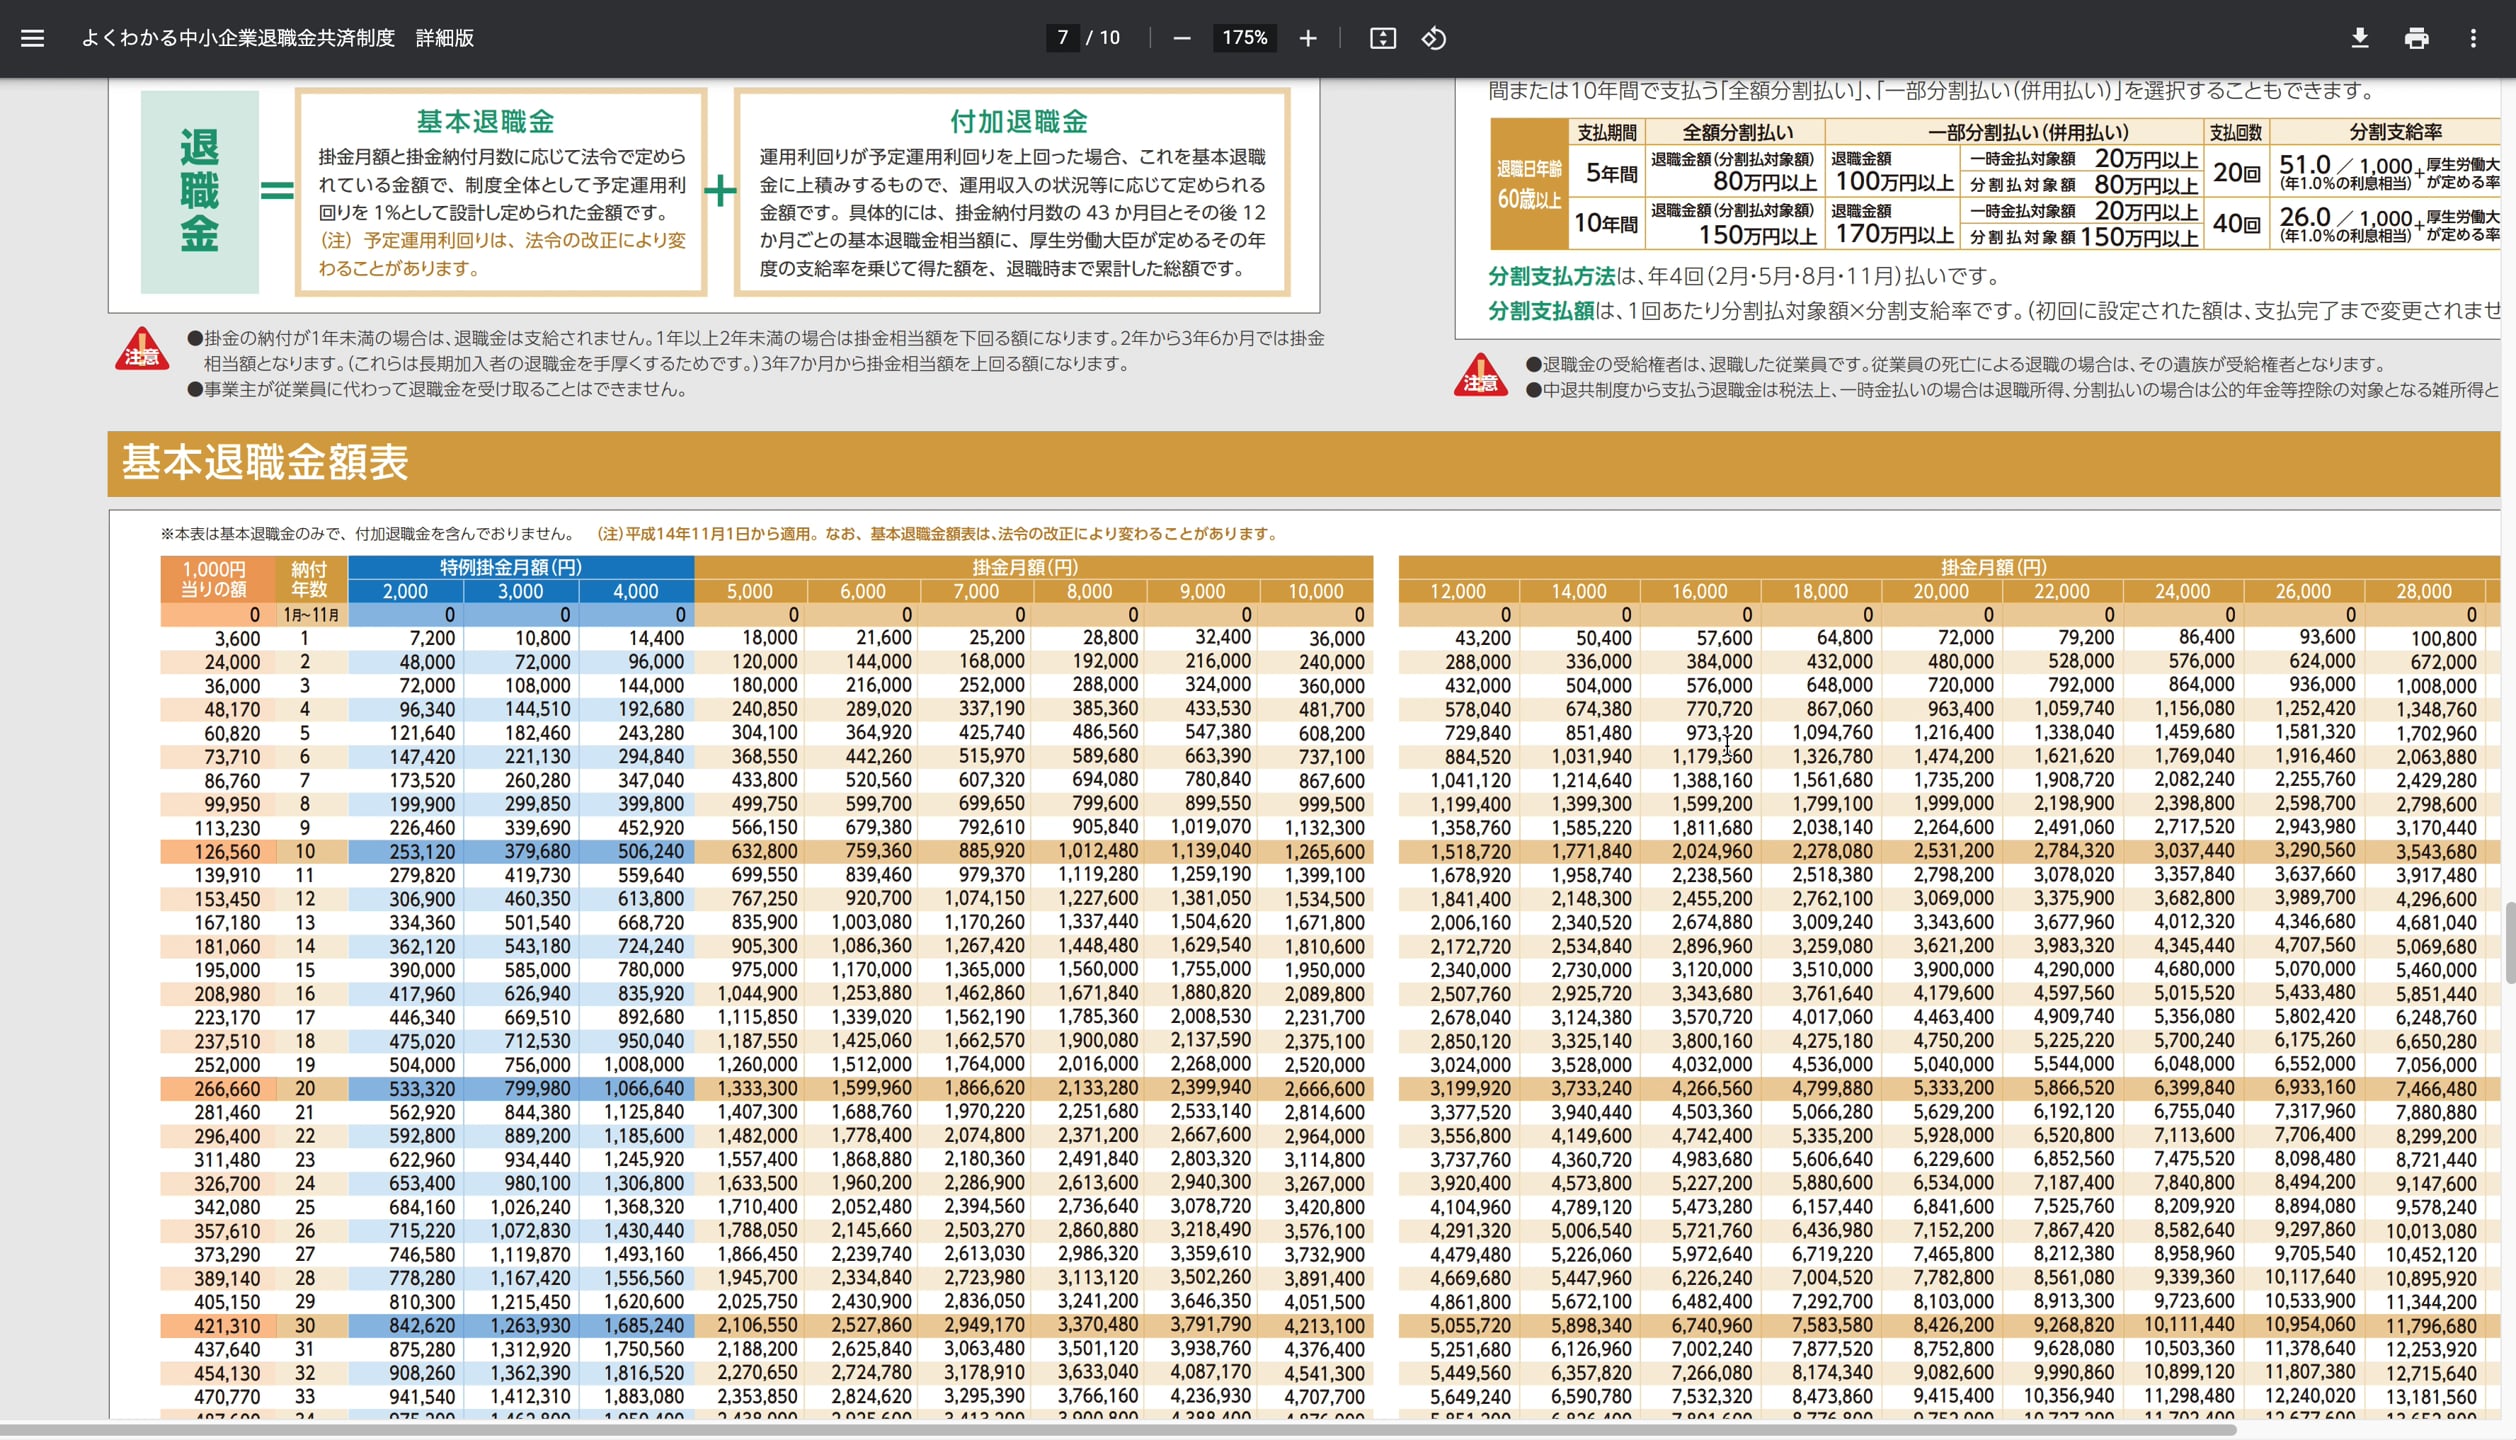Click the zoom in plus button
The height and width of the screenshot is (1440, 2516).
click(x=1308, y=38)
